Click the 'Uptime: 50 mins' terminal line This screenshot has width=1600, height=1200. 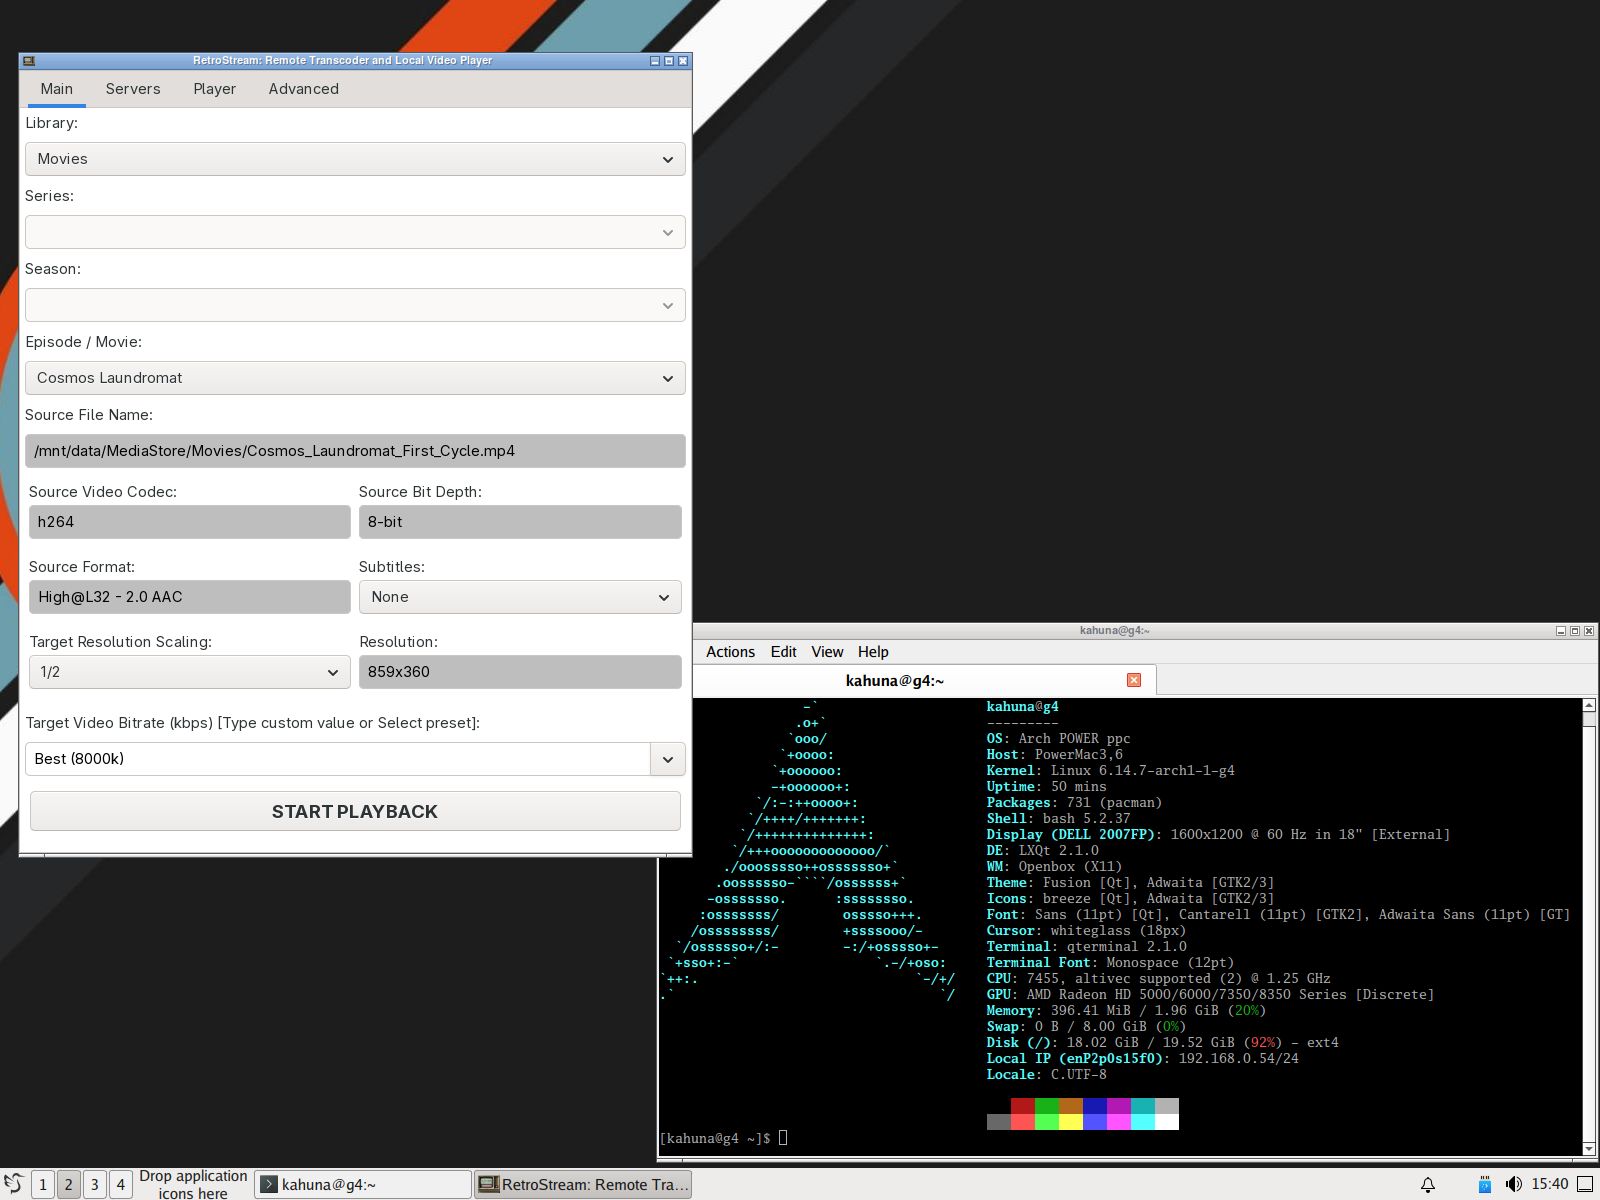1047,787
